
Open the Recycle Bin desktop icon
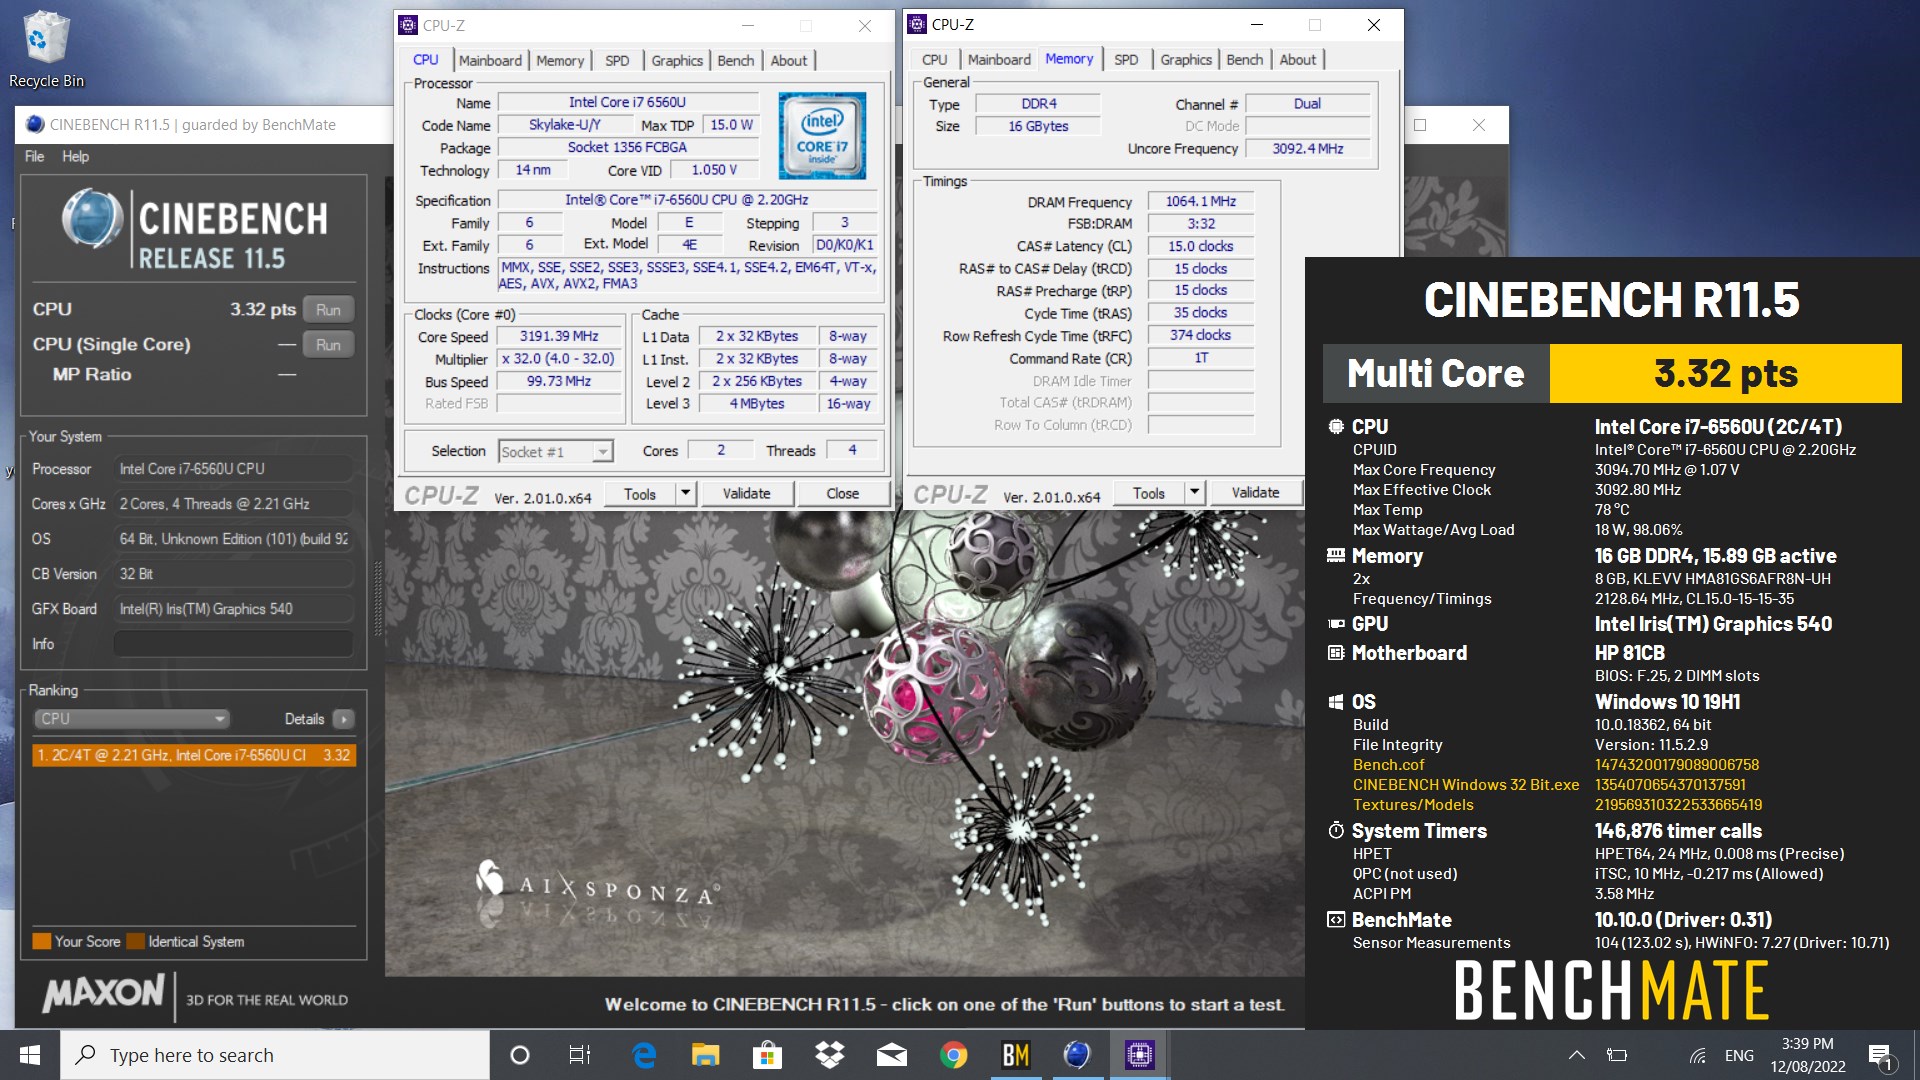(46, 48)
